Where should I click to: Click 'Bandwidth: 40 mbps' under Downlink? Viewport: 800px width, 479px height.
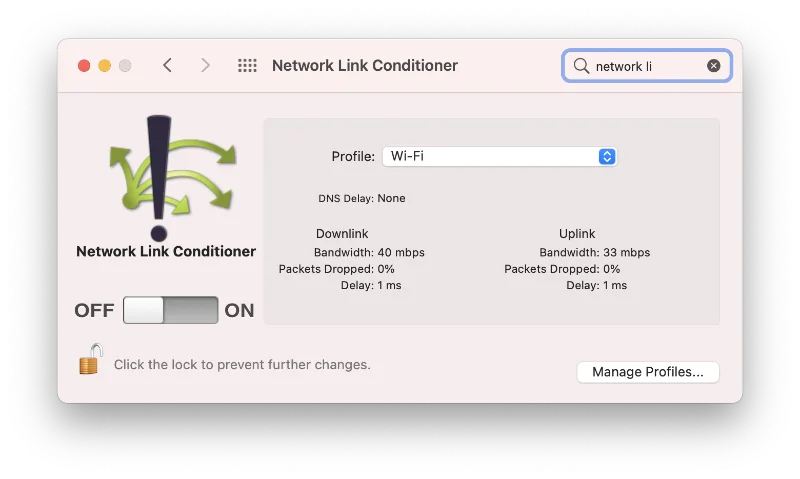click(x=369, y=253)
